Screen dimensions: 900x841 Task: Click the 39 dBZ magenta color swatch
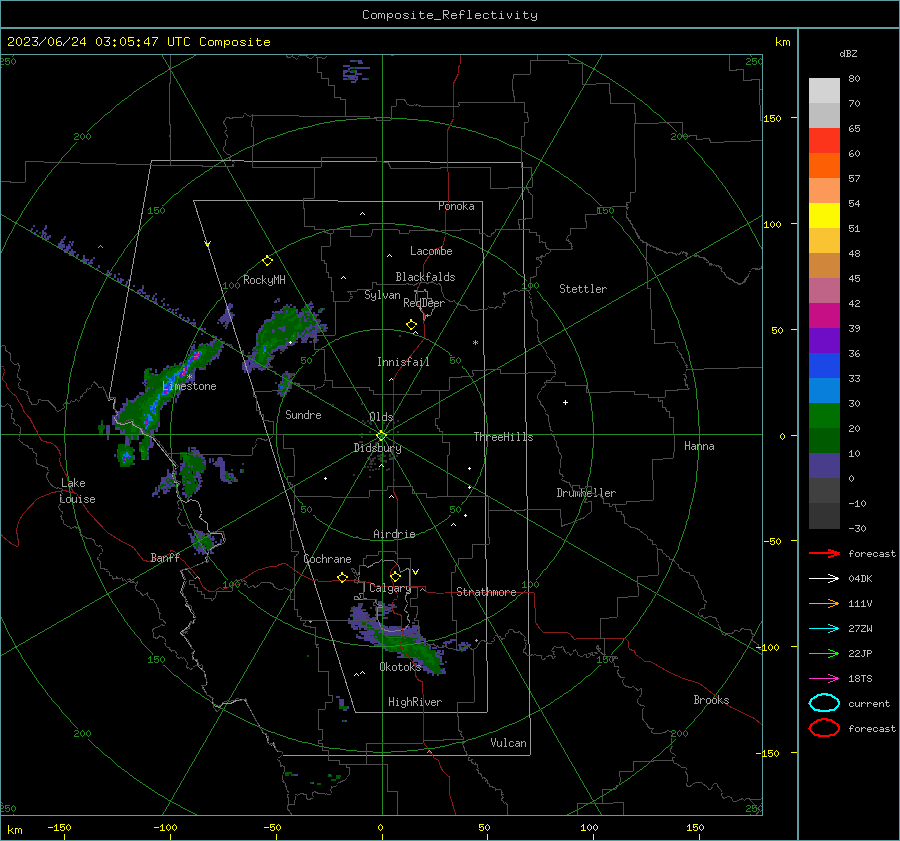point(824,315)
